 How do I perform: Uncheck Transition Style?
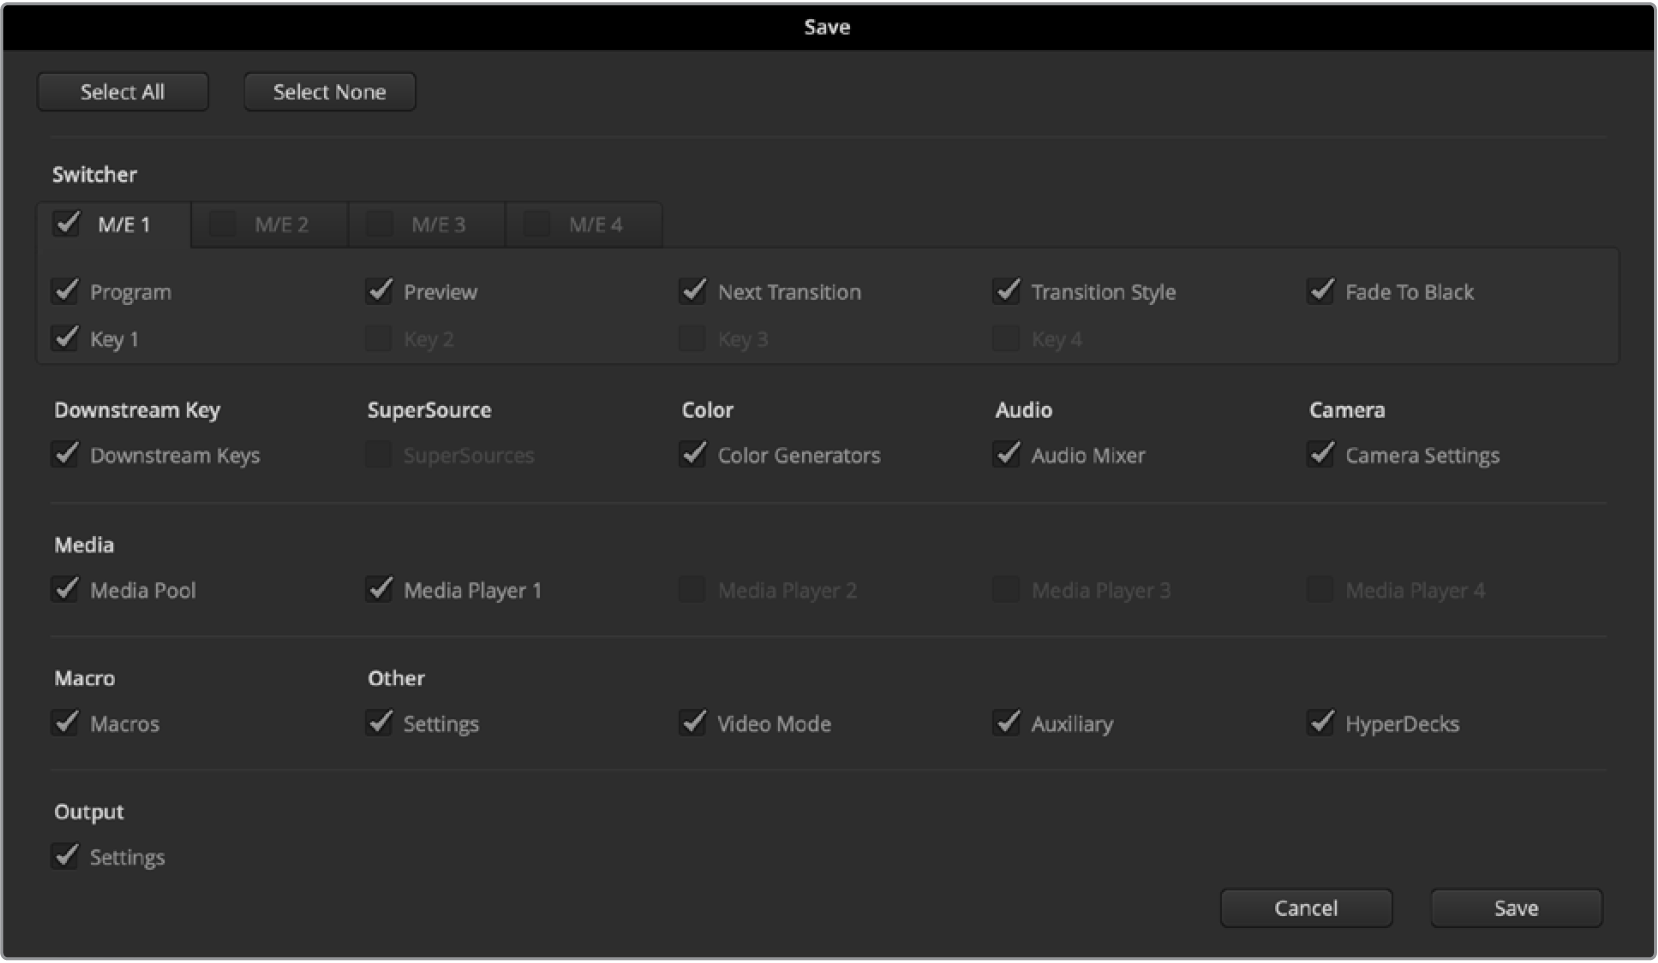click(x=1007, y=291)
